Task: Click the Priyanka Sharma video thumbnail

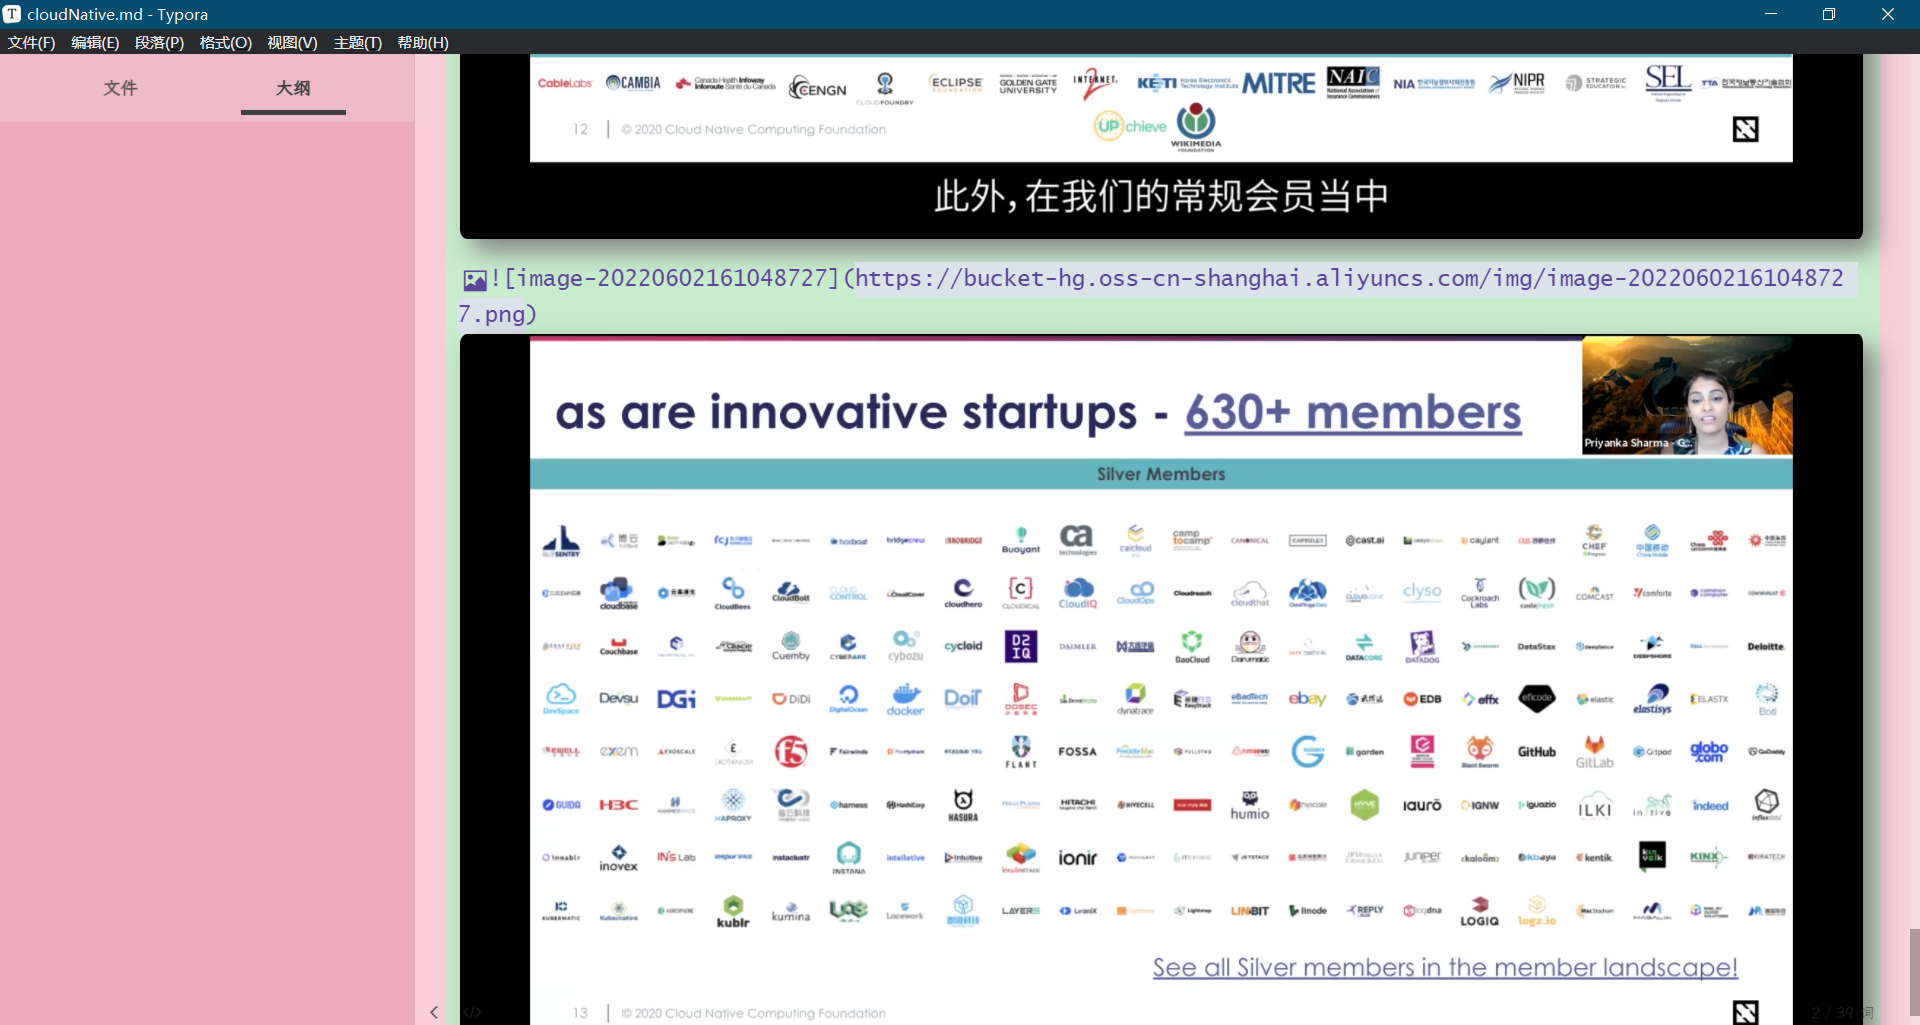Action: pyautogui.click(x=1687, y=396)
